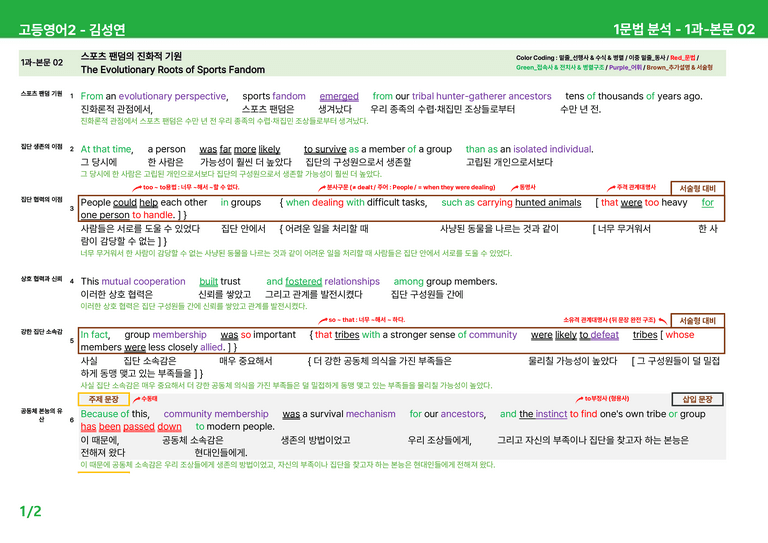This screenshot has width=768, height=543.
Task: Click the phrase 'evolutionary perspective'
Action: 173,96
